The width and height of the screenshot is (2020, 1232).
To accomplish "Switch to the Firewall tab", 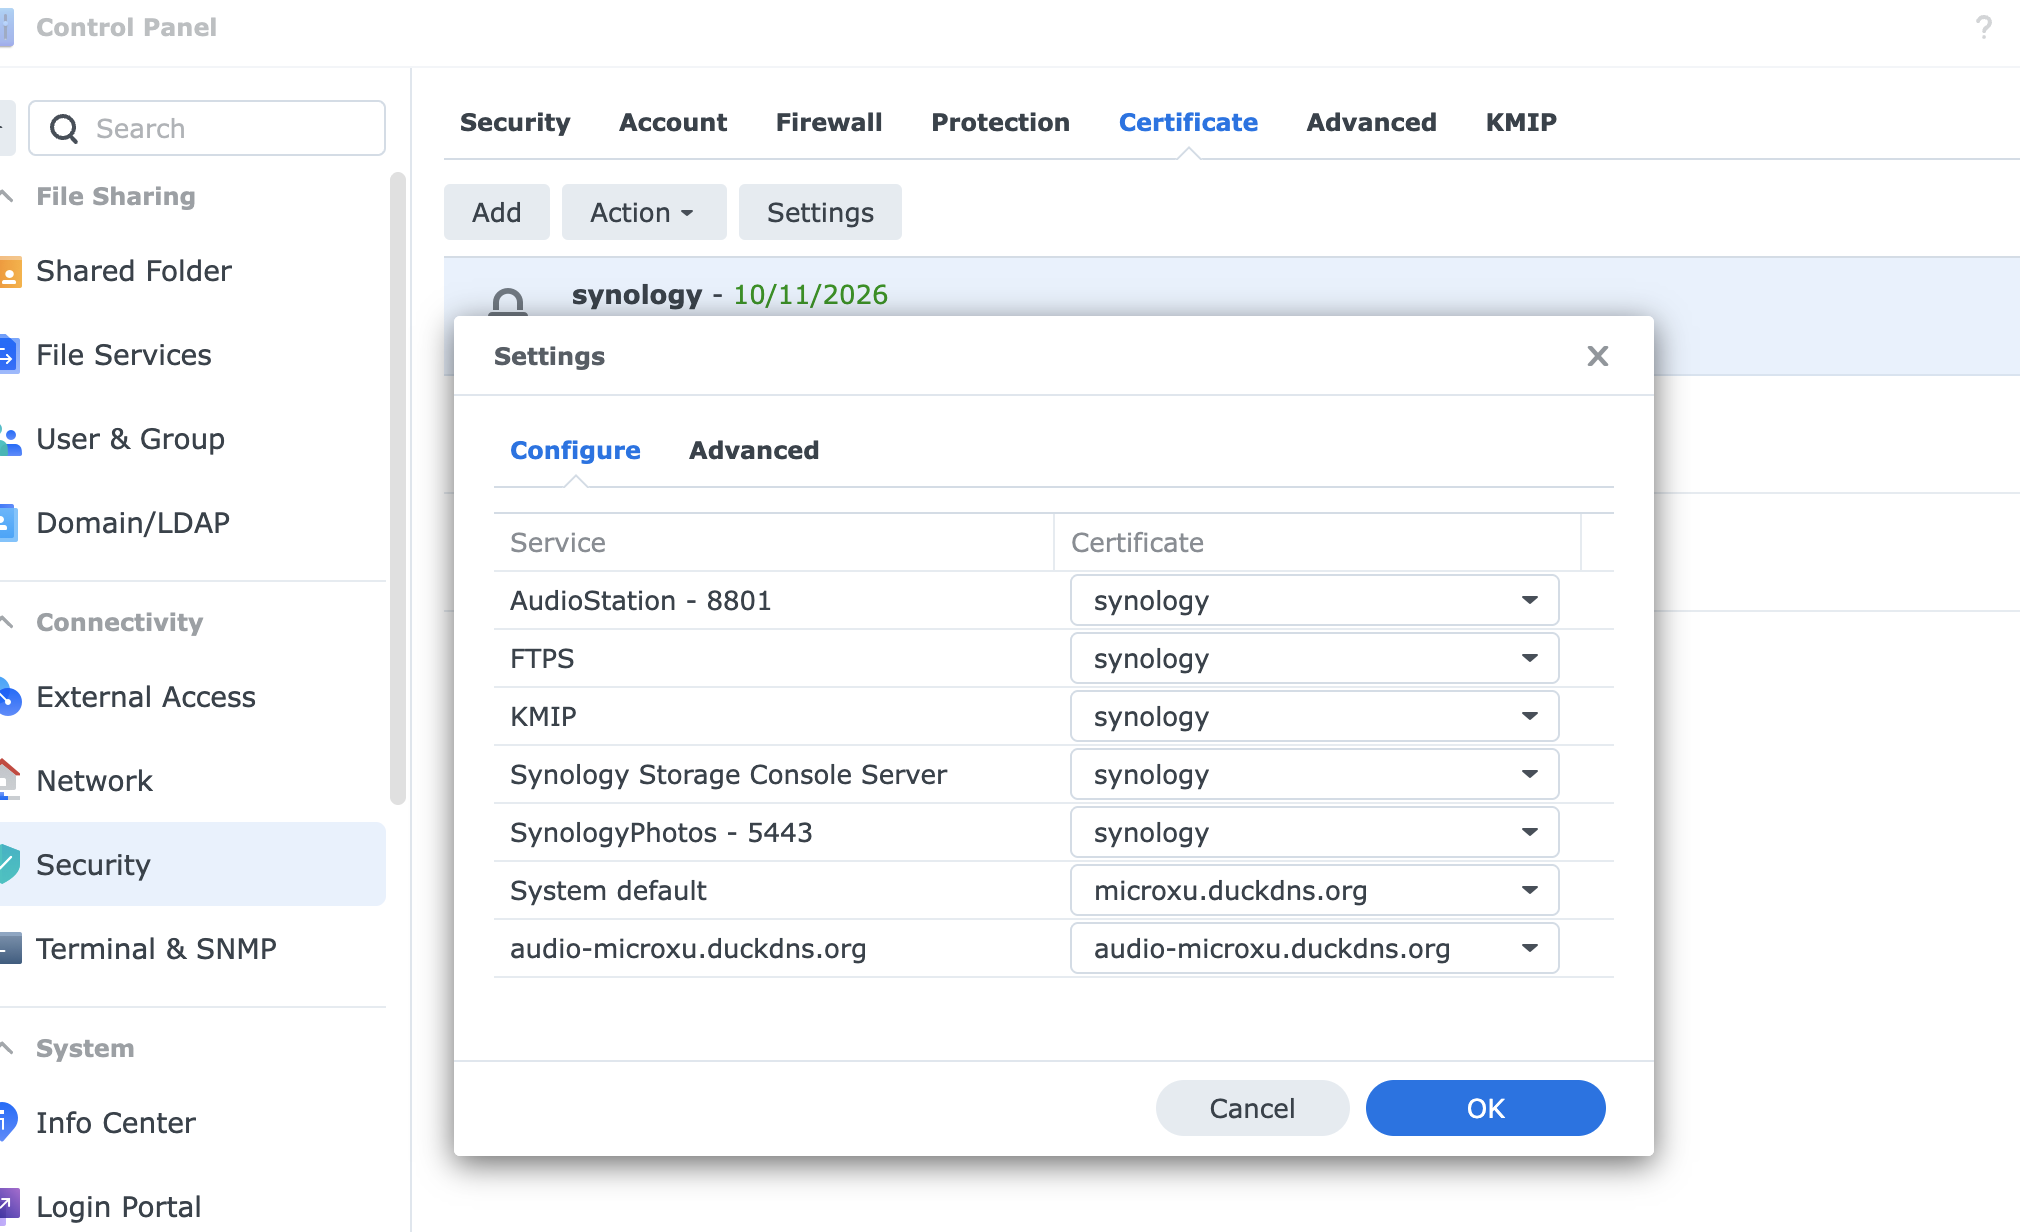I will point(828,122).
